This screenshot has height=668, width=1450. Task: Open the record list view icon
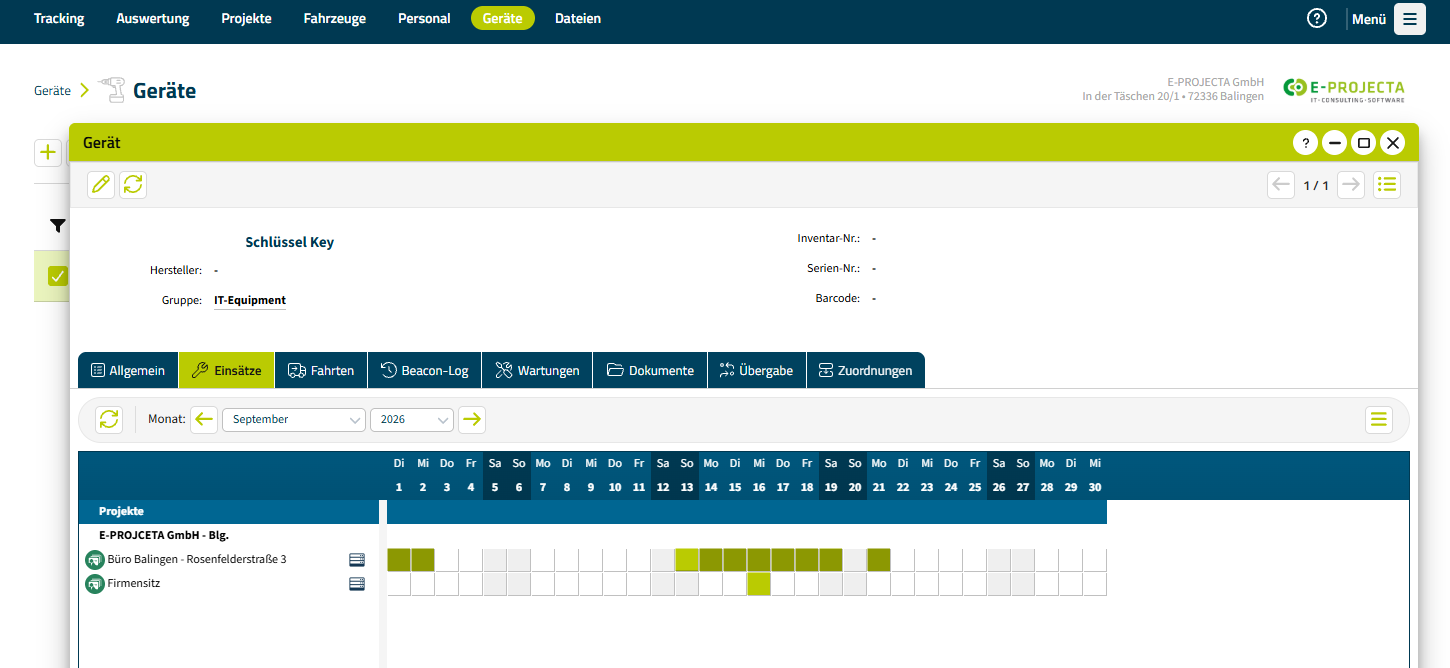coord(1387,185)
